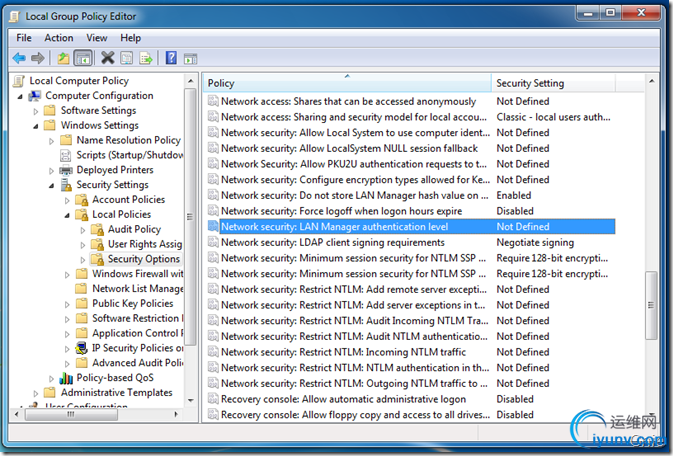Click the policy icon beside Force logoff row
The width and height of the screenshot is (673, 456).
pyautogui.click(x=213, y=210)
